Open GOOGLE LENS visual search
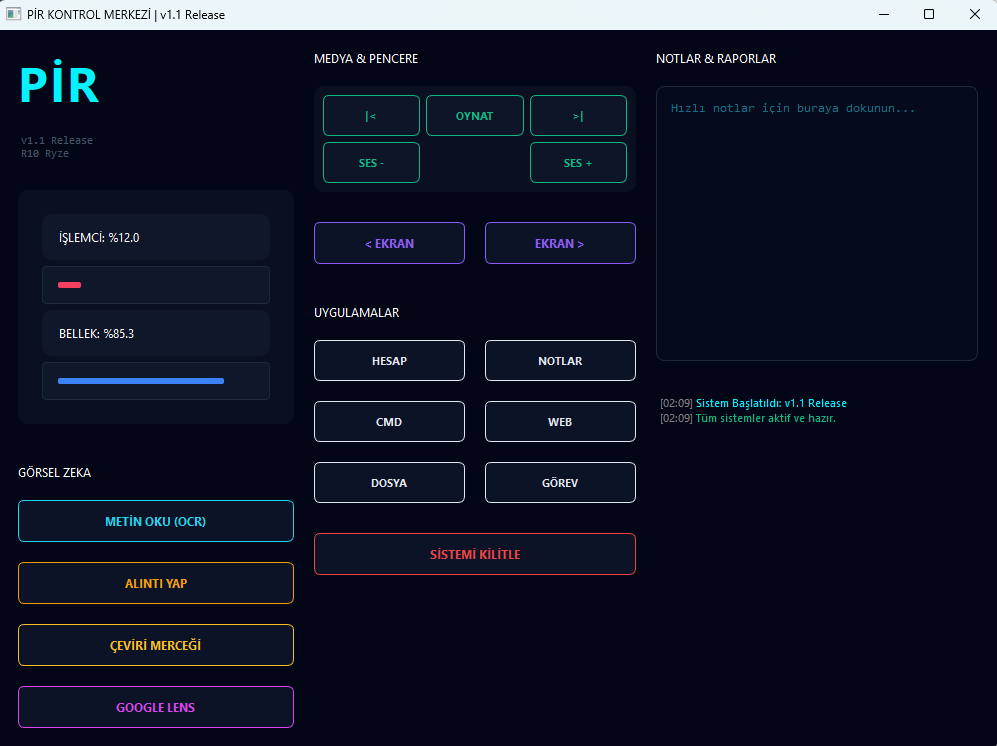Screen dimensions: 997x746 pyautogui.click(x=156, y=707)
